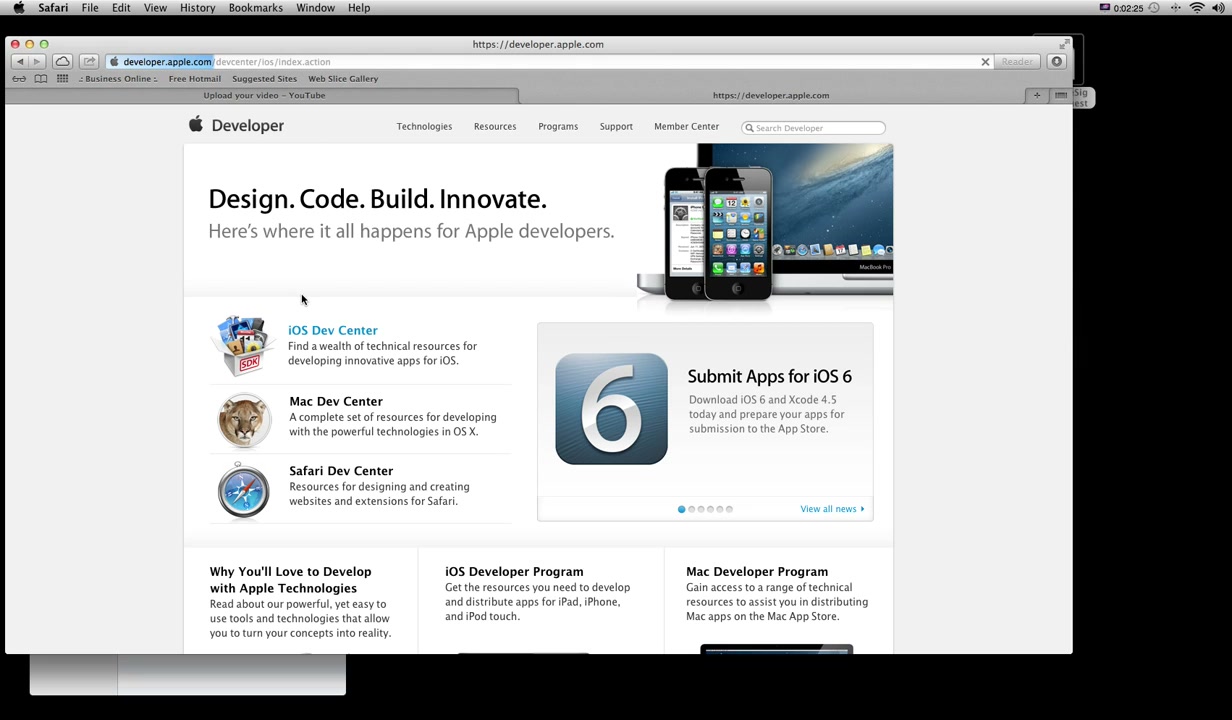Screen dimensions: 1232x720
Task: Select the fourth news carousel dot
Action: coord(710,510)
